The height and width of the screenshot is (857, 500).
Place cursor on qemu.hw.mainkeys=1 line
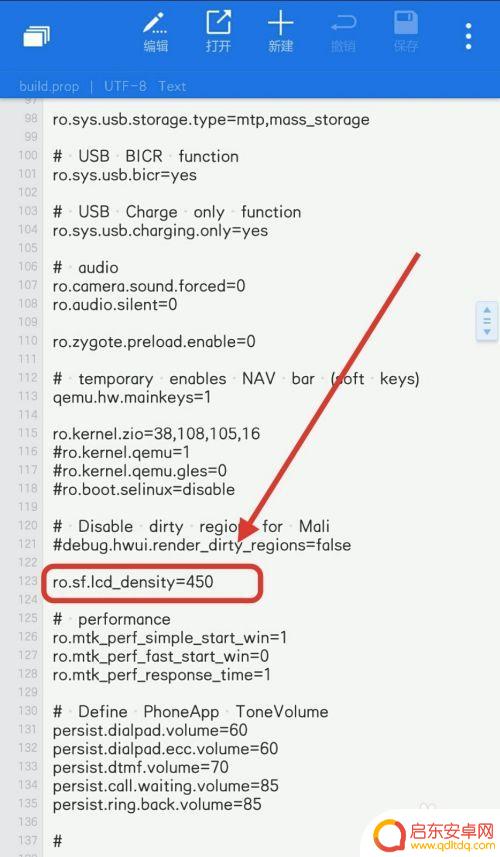coord(132,397)
